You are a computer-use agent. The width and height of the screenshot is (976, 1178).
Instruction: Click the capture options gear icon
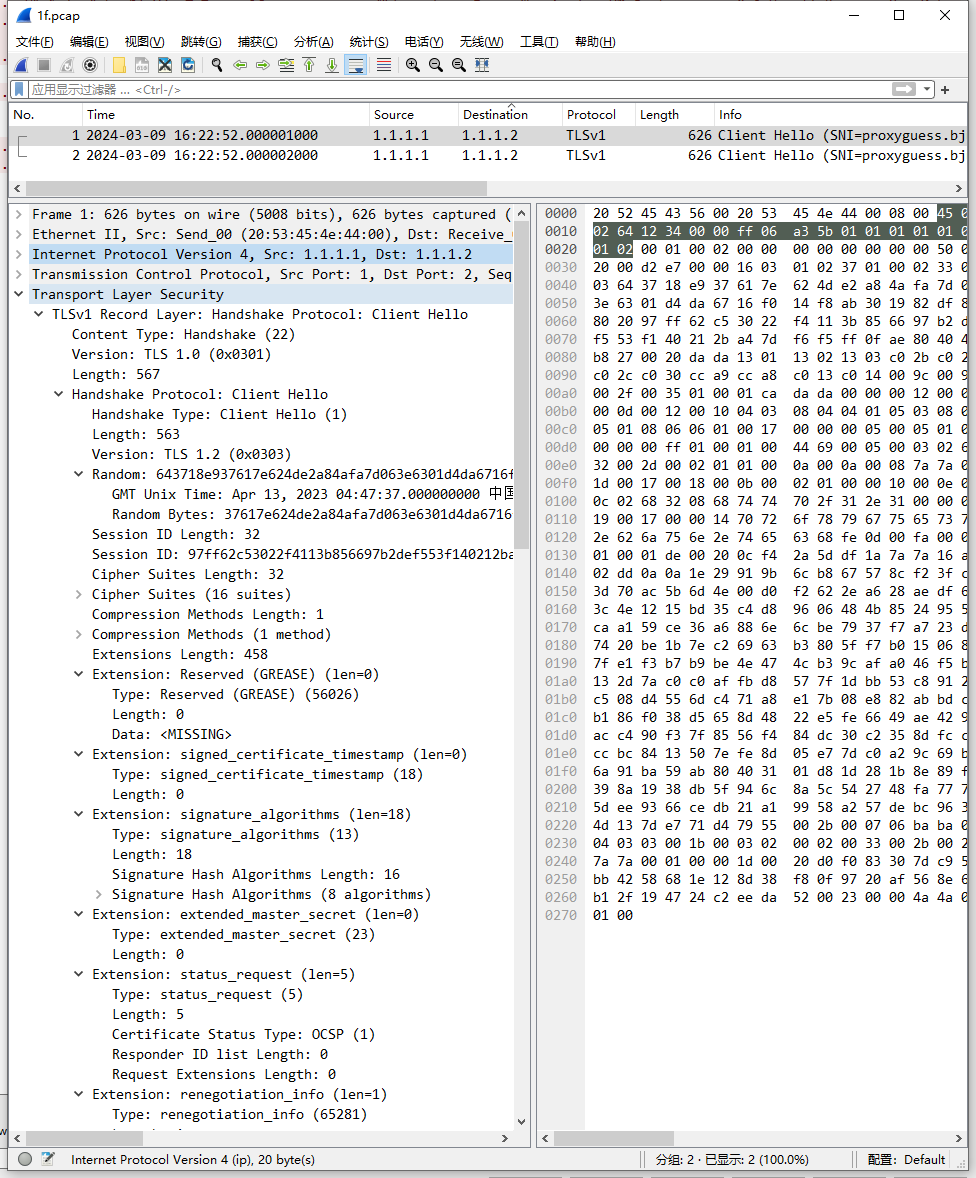point(90,65)
